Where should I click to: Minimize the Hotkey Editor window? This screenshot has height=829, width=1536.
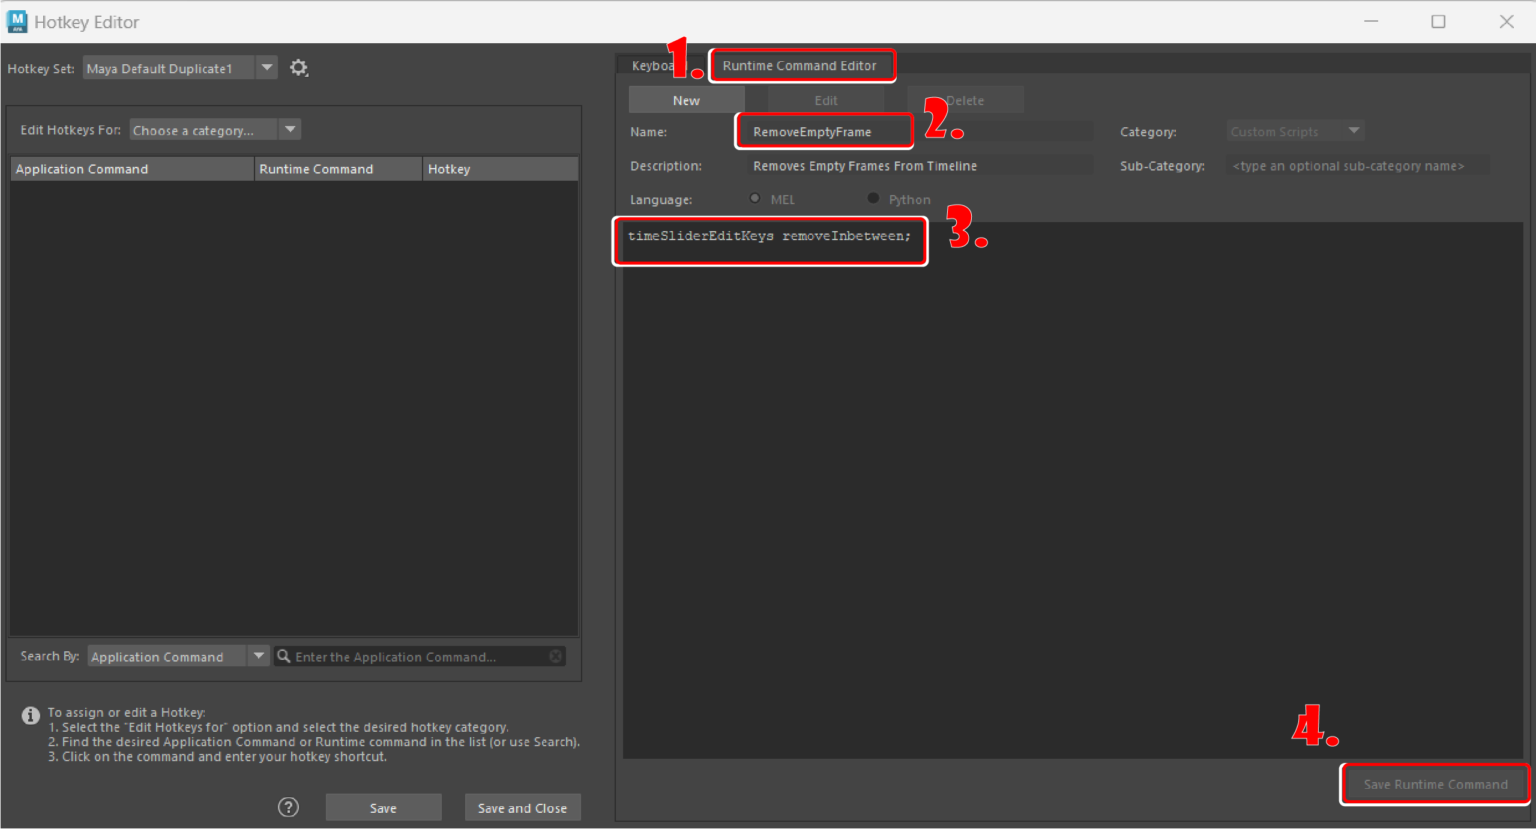pyautogui.click(x=1371, y=21)
